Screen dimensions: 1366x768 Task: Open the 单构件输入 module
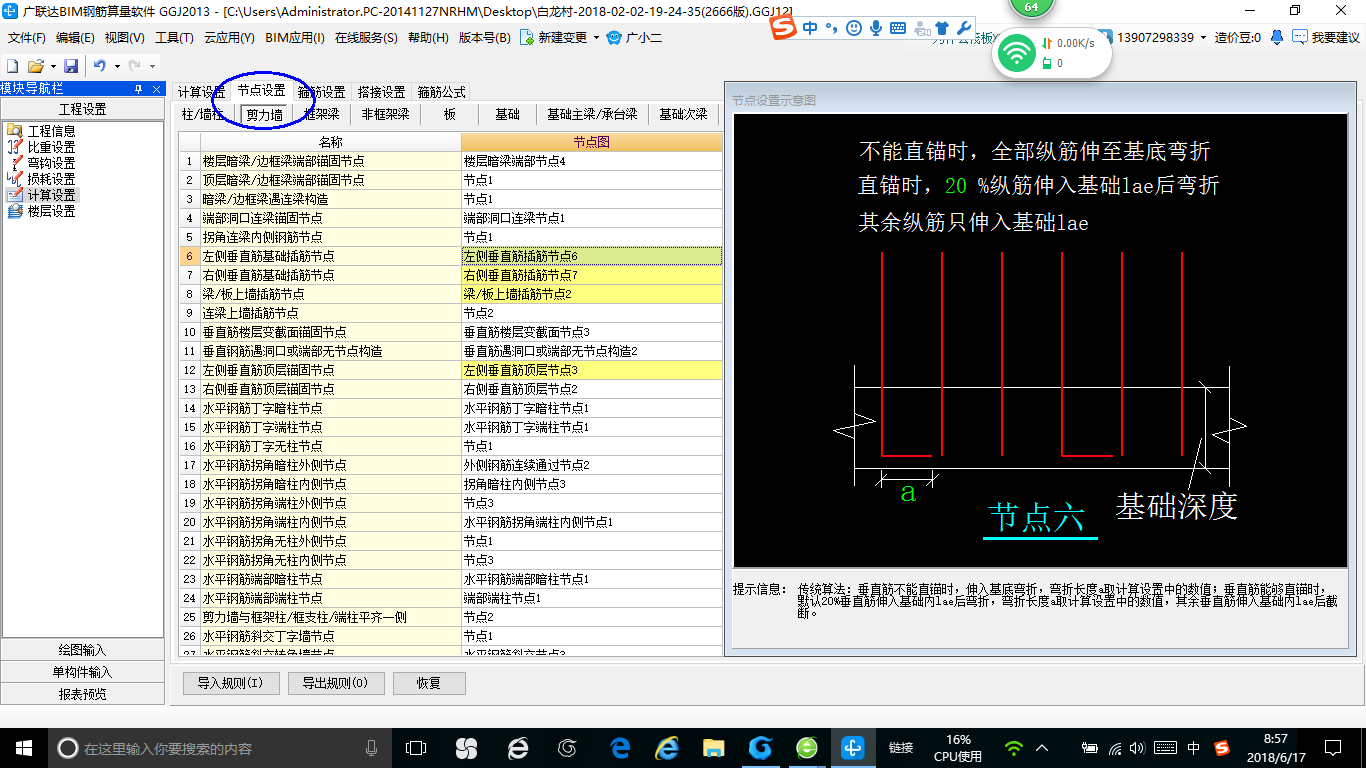click(x=82, y=672)
